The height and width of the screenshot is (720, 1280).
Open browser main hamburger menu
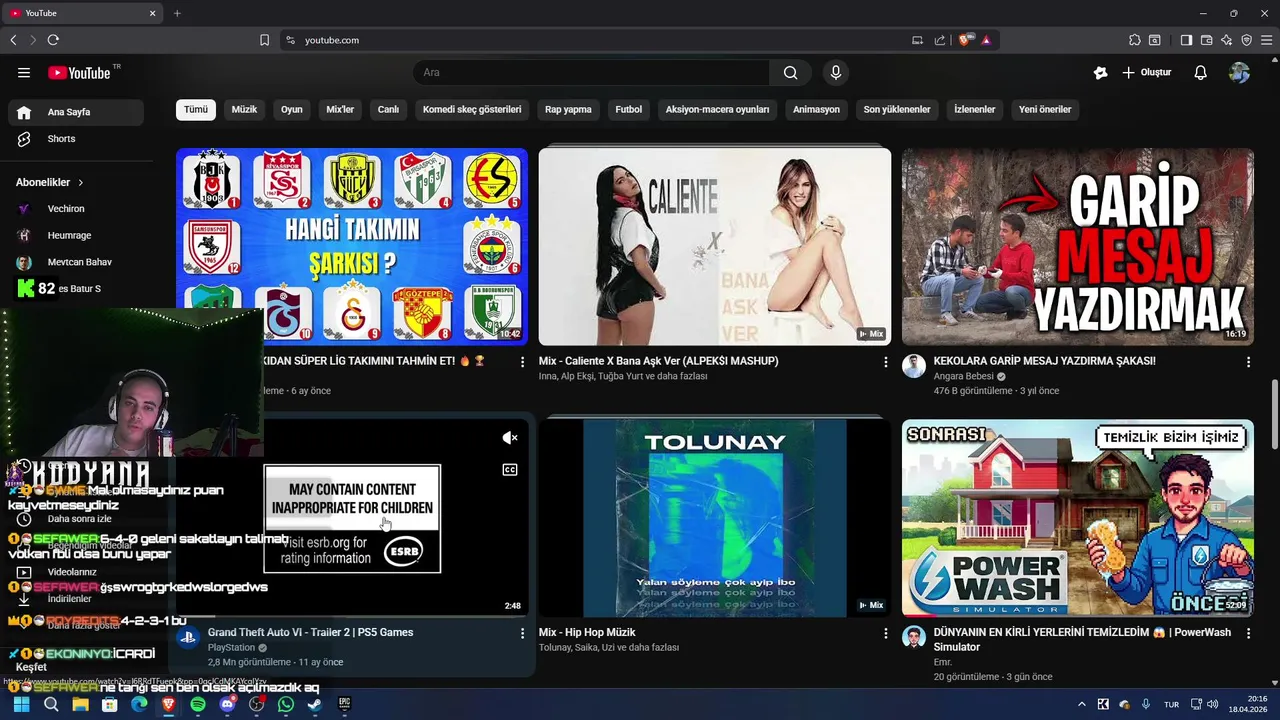[1266, 40]
